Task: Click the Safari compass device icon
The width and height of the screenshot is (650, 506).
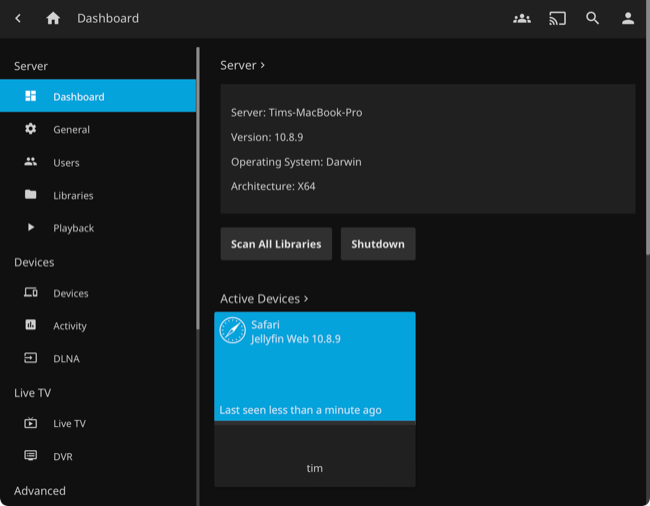Action: point(233,331)
